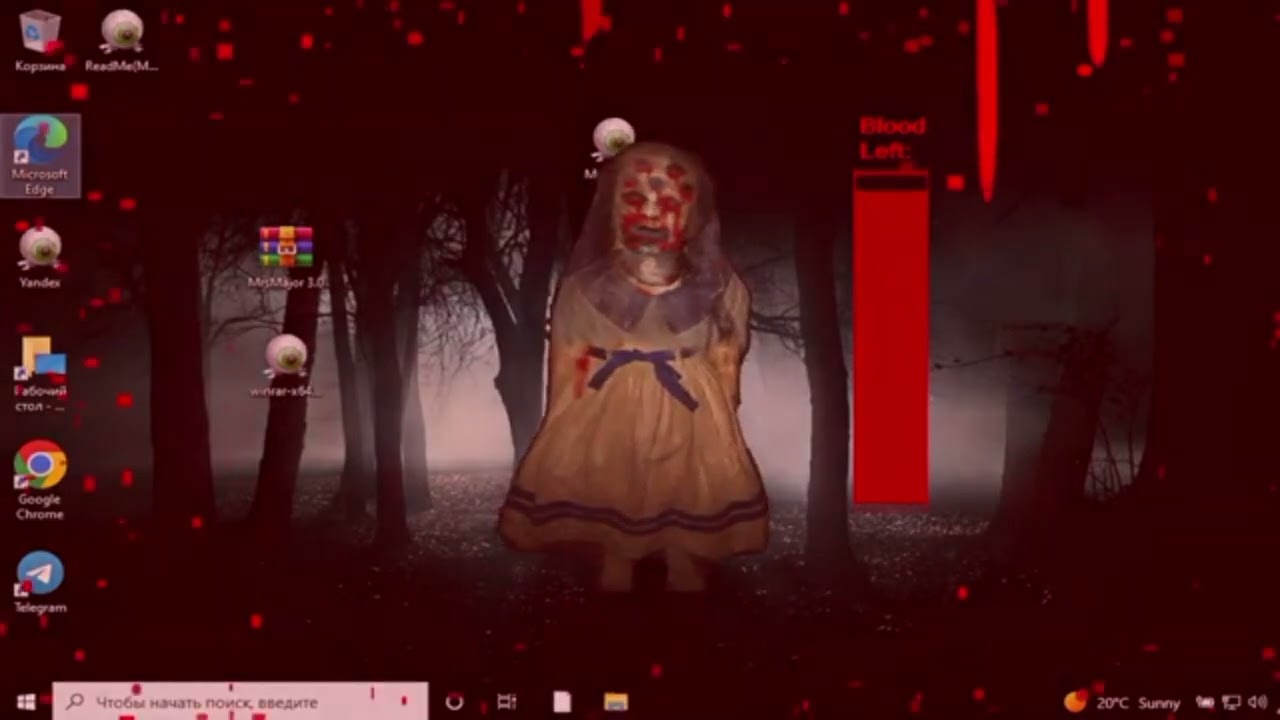Open File Explorer from the taskbar

616,702
